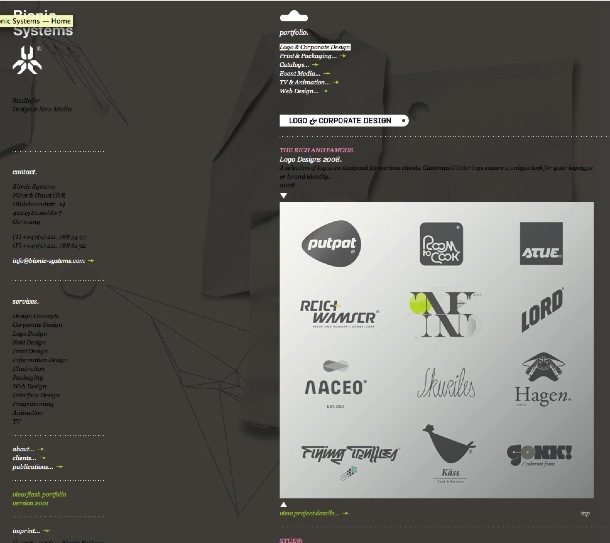Open the view flash portfolio link

click(x=40, y=494)
